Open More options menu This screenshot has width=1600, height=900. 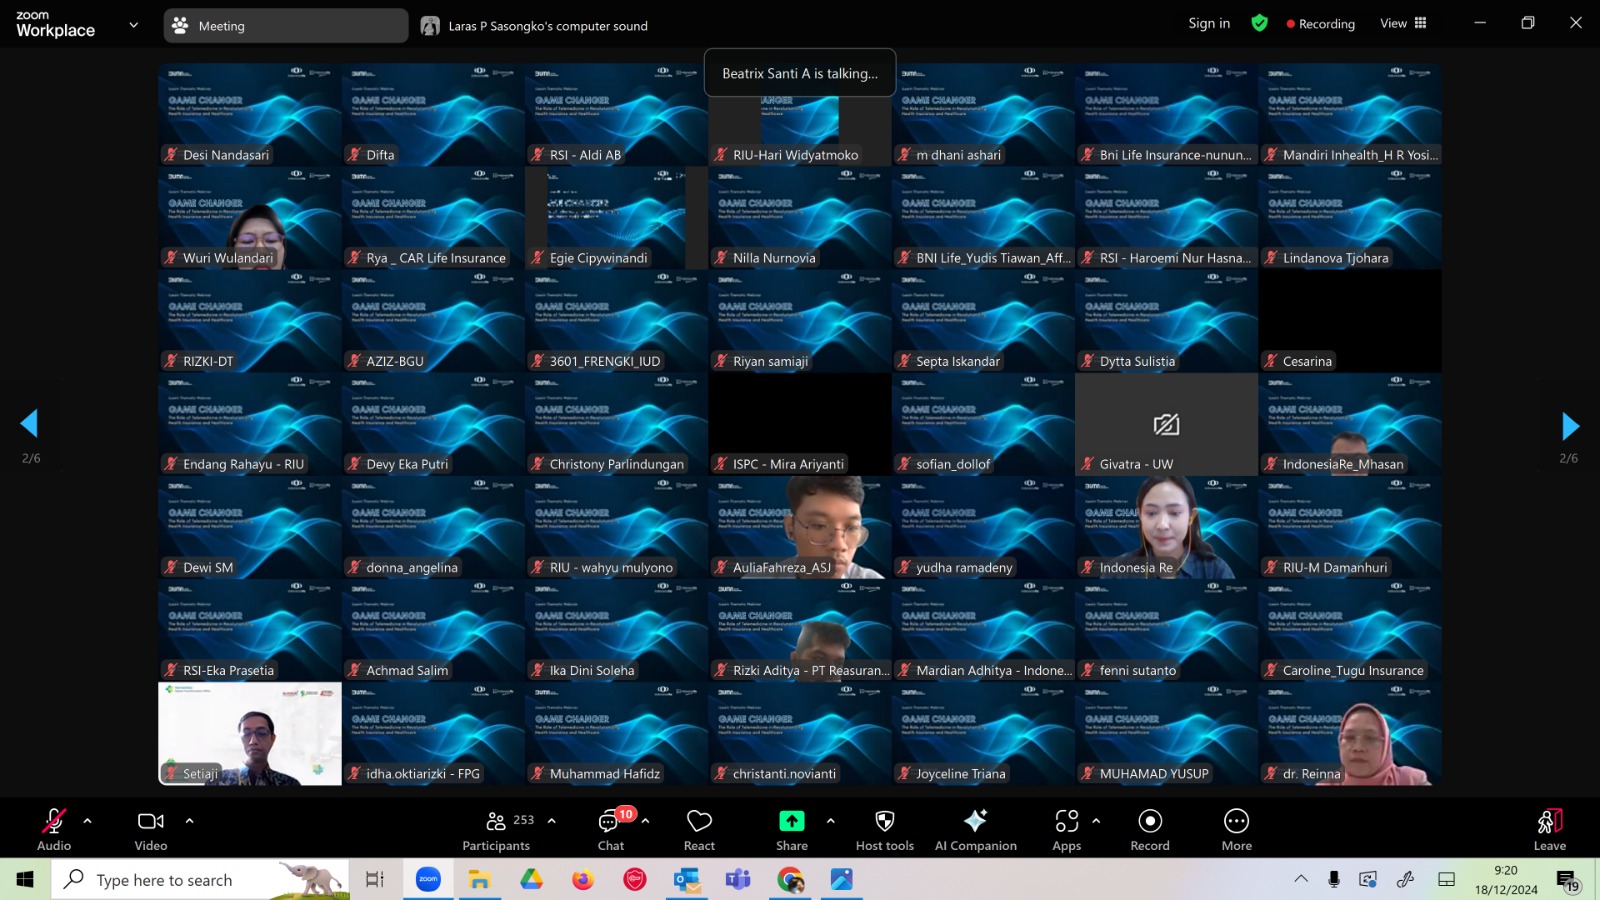click(1237, 829)
